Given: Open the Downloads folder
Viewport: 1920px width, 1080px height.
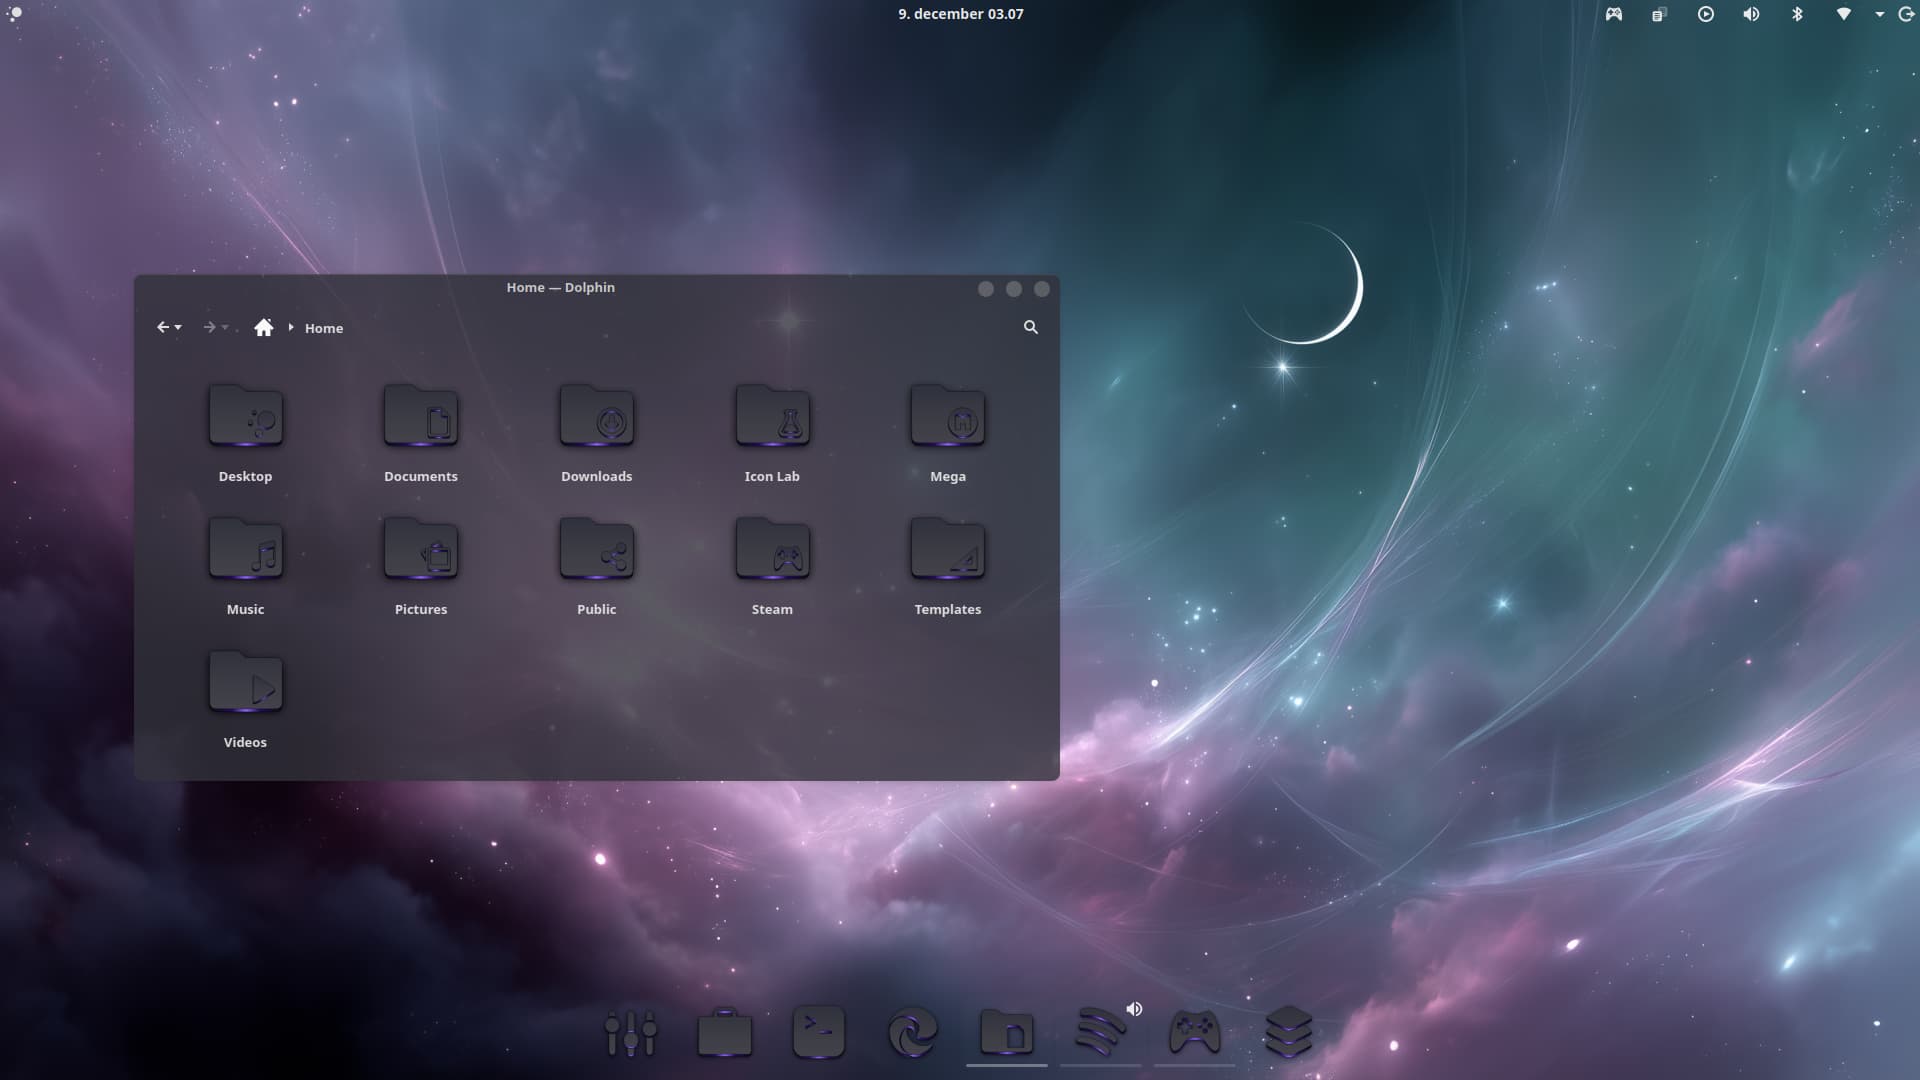Looking at the screenshot, I should tap(596, 418).
